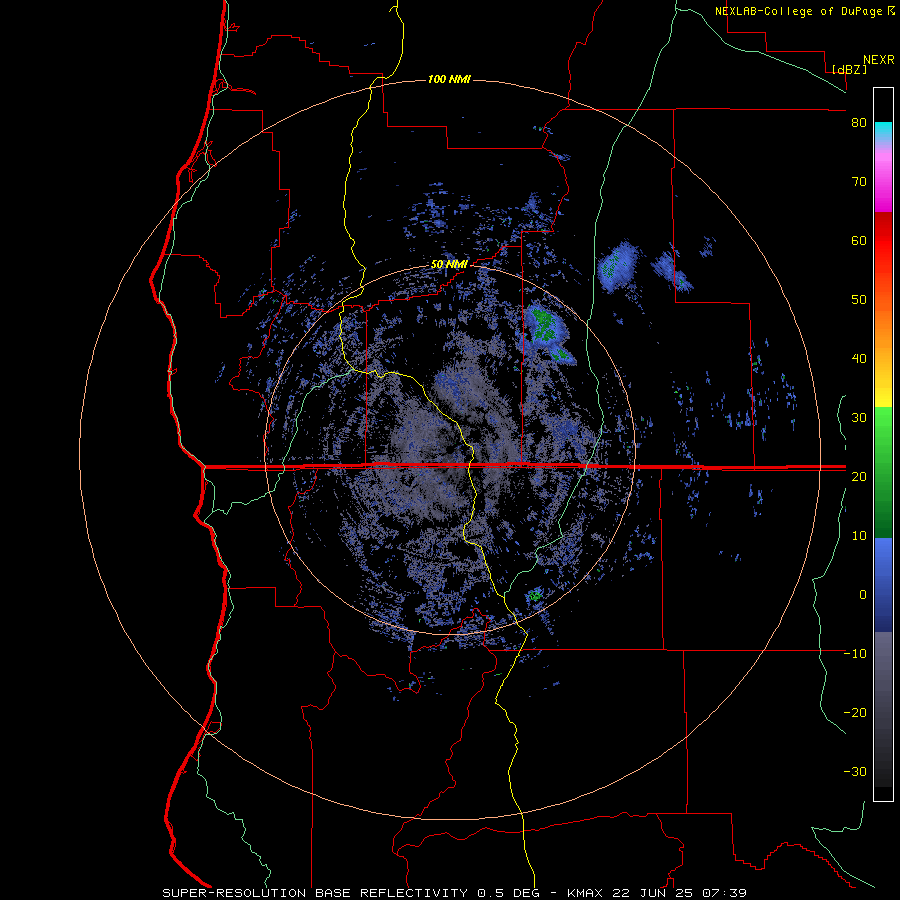Click the KMAX radar site identifier
Screen dimensions: 900x900
pyautogui.click(x=584, y=893)
